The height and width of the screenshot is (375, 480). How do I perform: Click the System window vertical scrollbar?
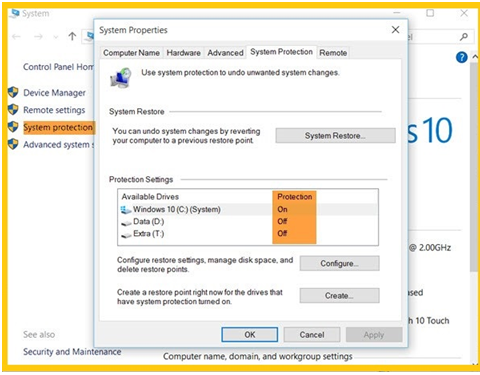[x=474, y=167]
